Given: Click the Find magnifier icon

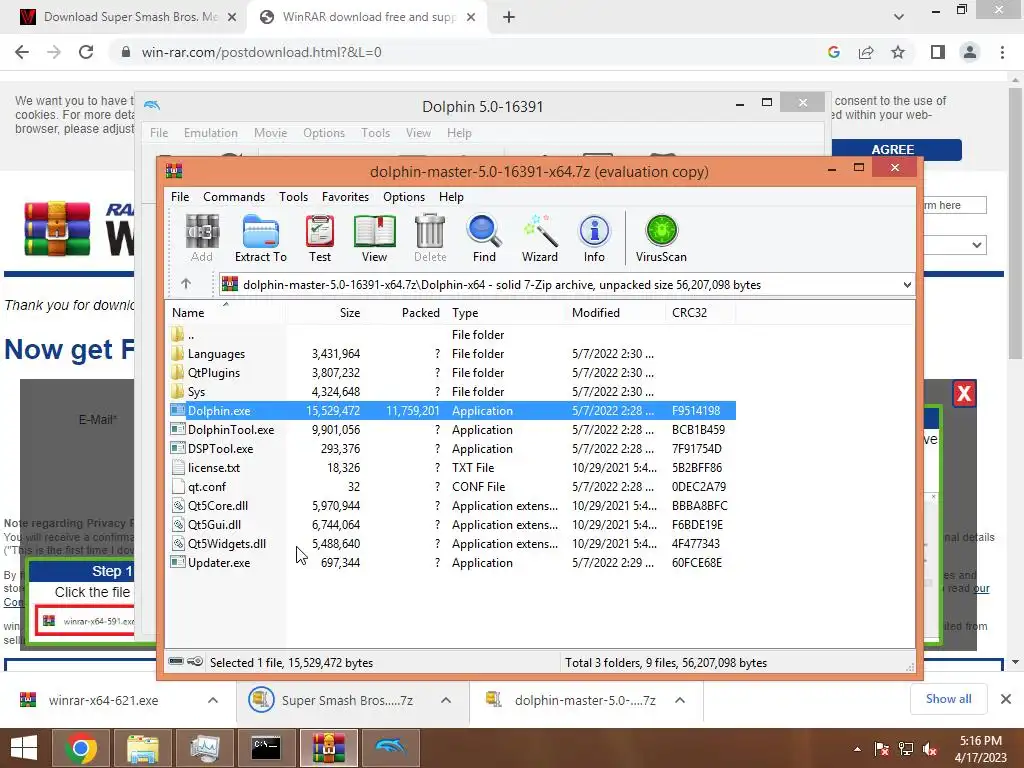Looking at the screenshot, I should (x=484, y=238).
